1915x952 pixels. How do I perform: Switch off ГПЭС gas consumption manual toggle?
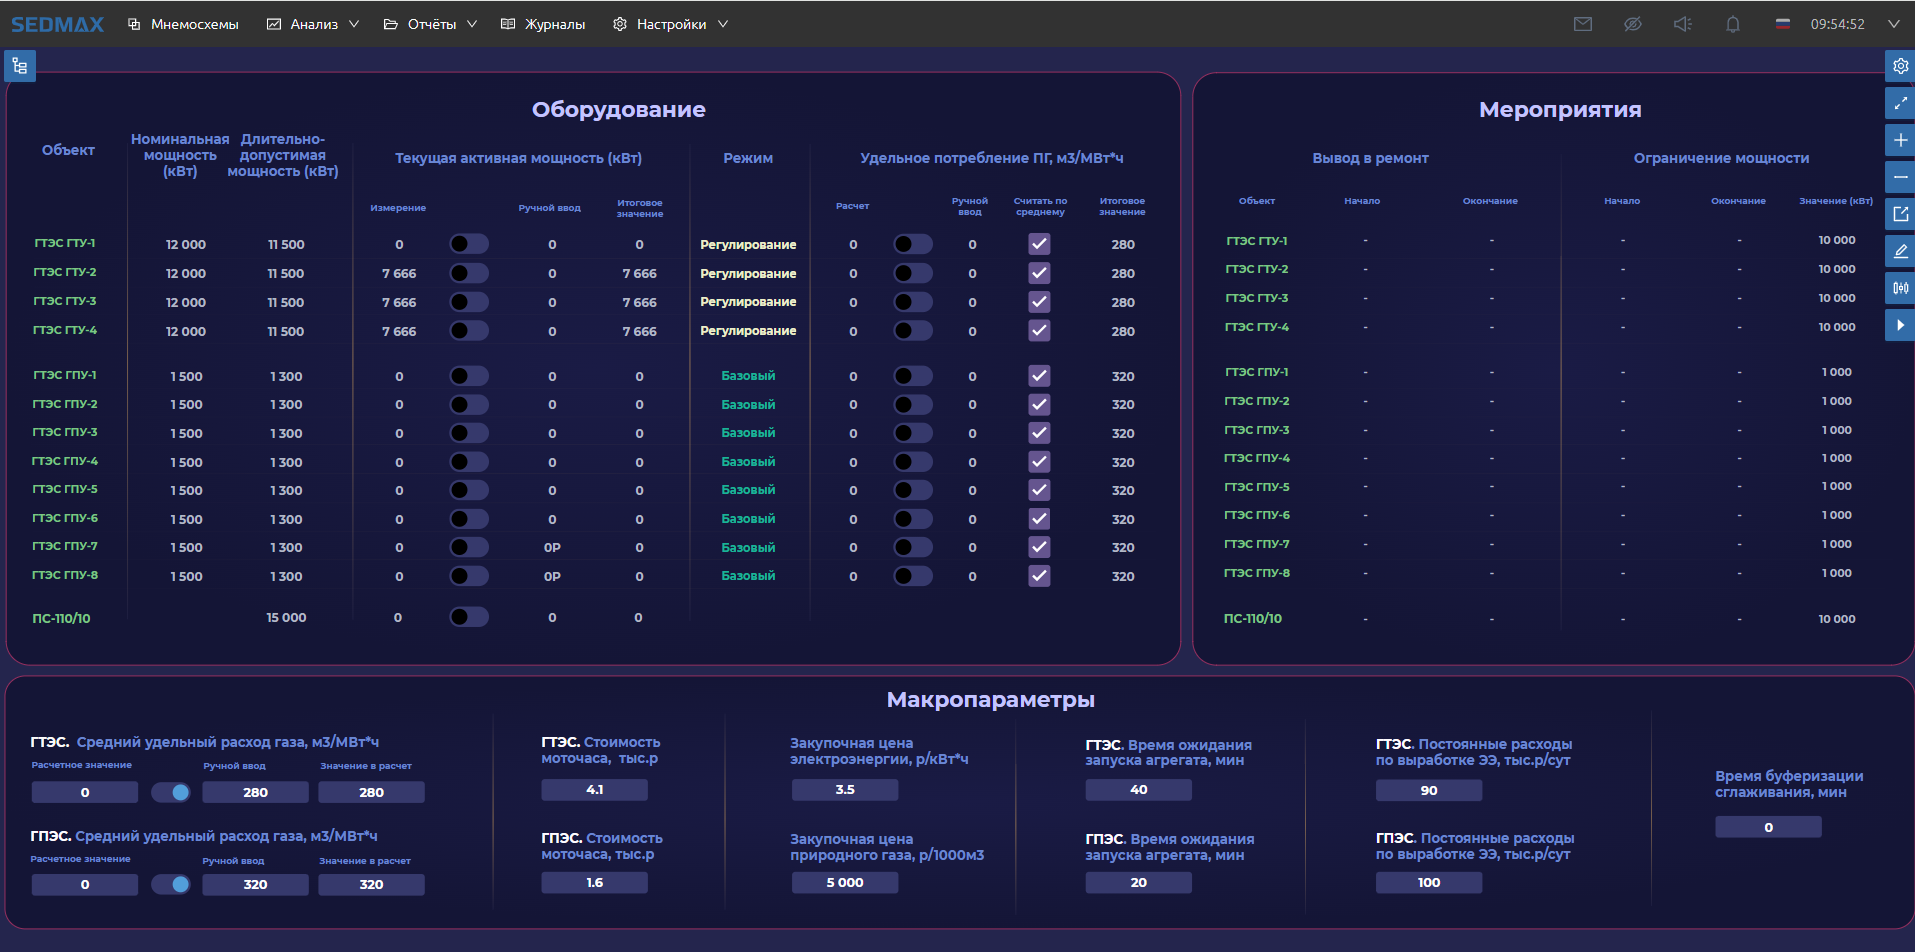pyautogui.click(x=171, y=884)
